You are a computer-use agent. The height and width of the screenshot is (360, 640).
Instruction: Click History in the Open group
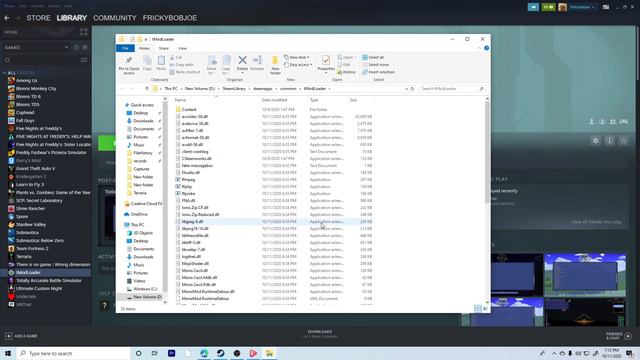click(x=347, y=72)
